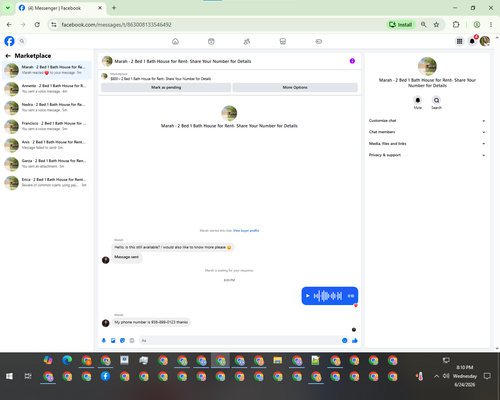Send a thumbs-up like

pos(355,340)
